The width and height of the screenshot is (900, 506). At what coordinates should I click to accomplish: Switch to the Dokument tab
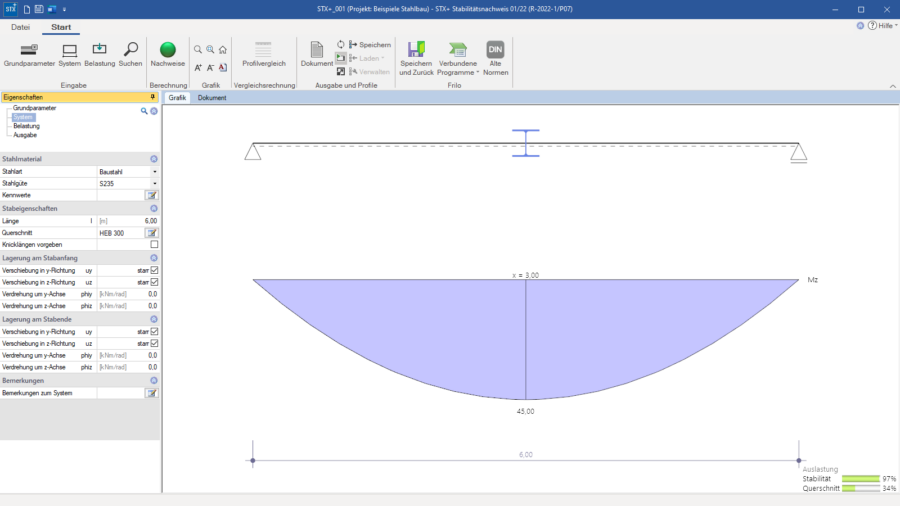(x=212, y=98)
